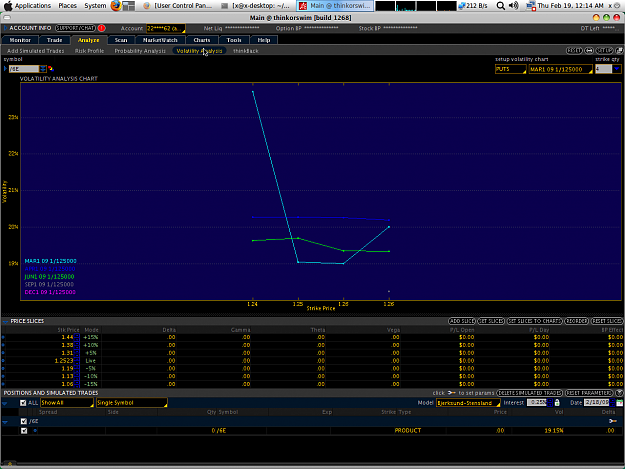Click the Applications menu logo icon

(x=8, y=6)
